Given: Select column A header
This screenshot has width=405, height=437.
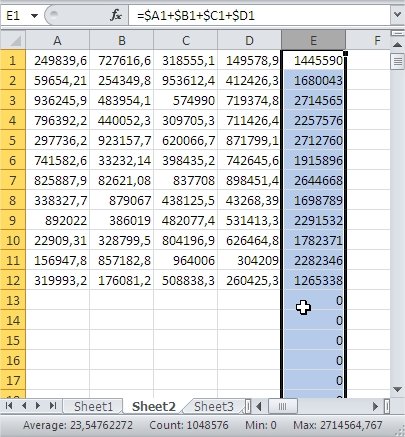Looking at the screenshot, I should [x=57, y=41].
